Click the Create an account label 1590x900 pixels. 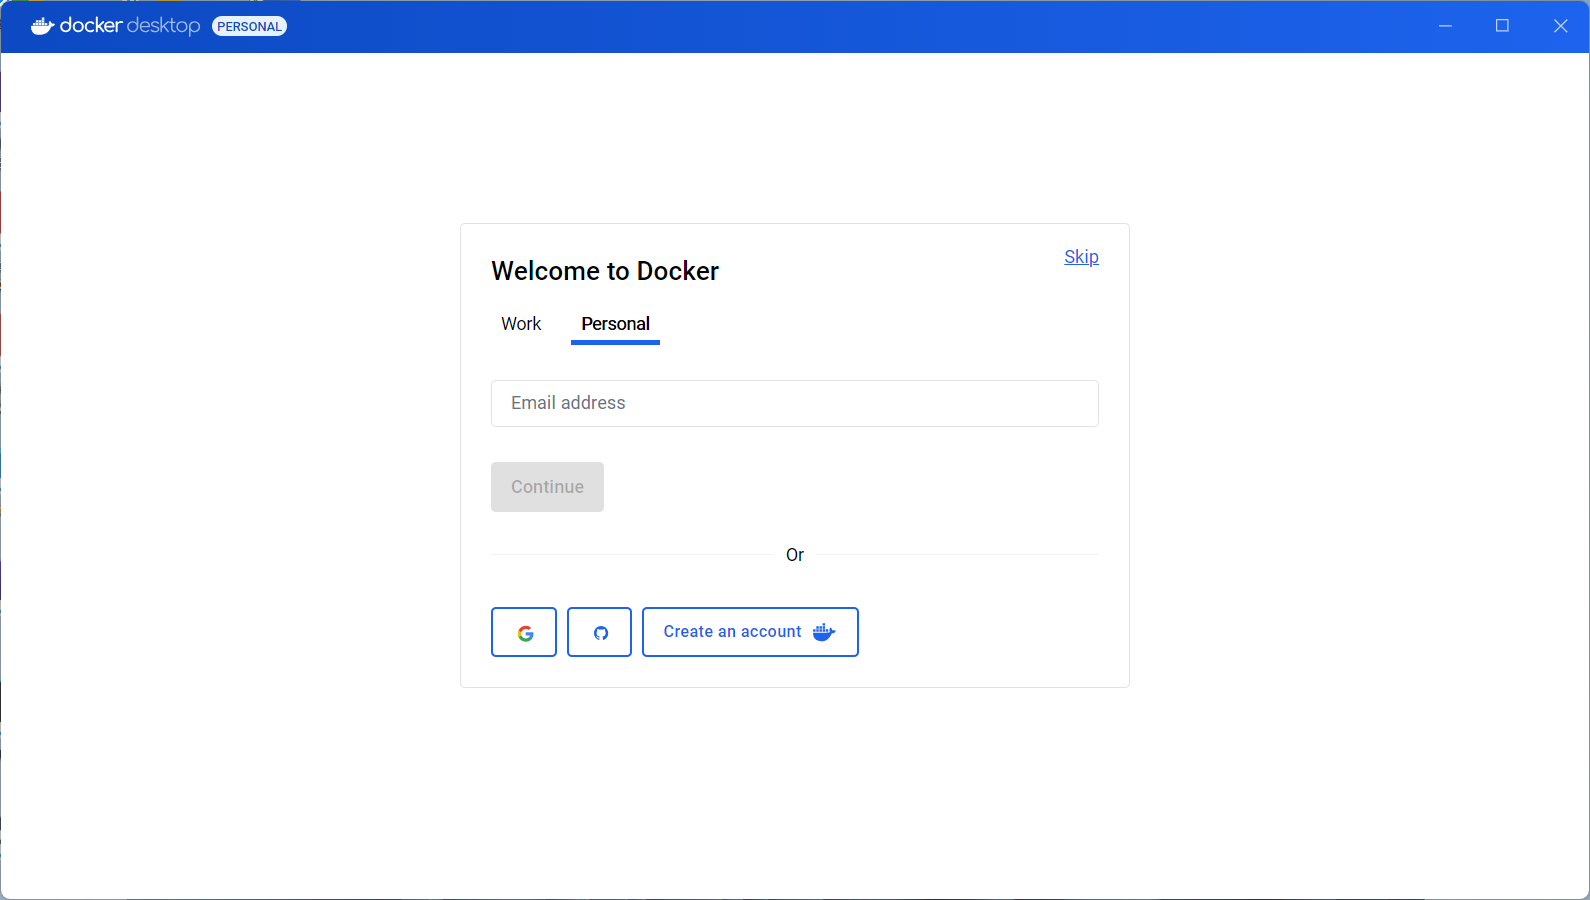click(x=732, y=632)
